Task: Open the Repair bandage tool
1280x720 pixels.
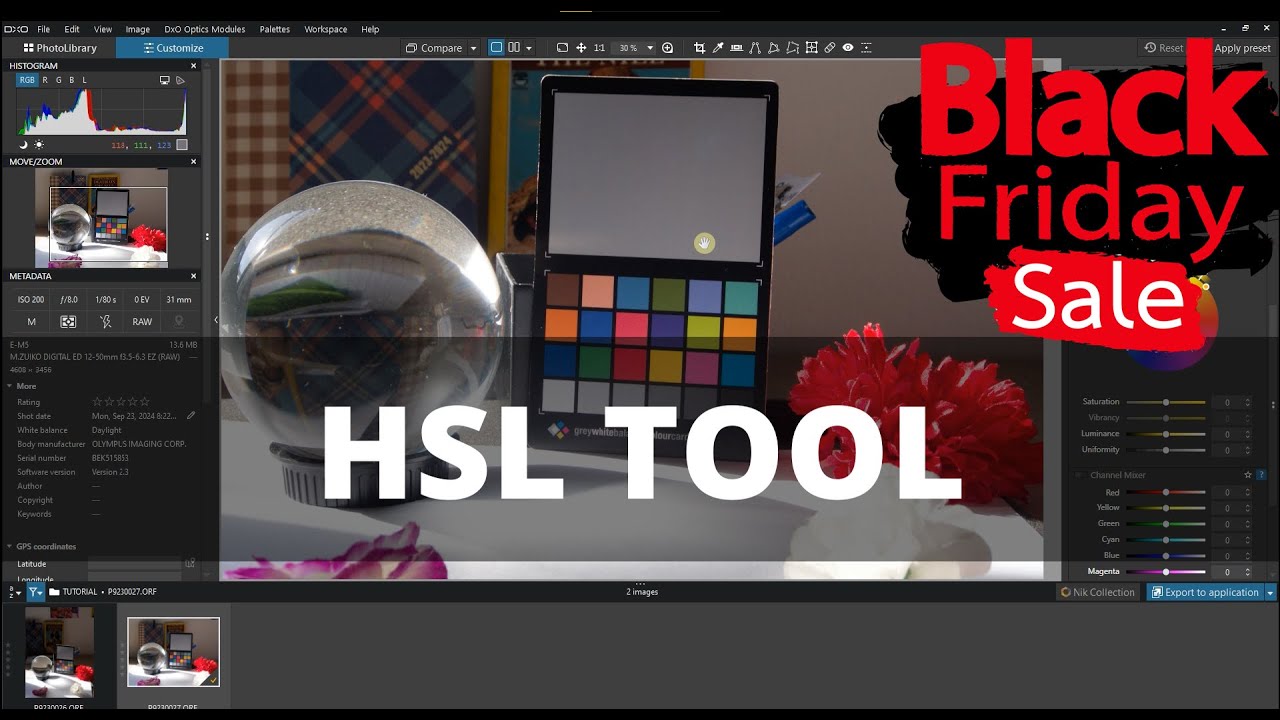Action: coord(829,48)
